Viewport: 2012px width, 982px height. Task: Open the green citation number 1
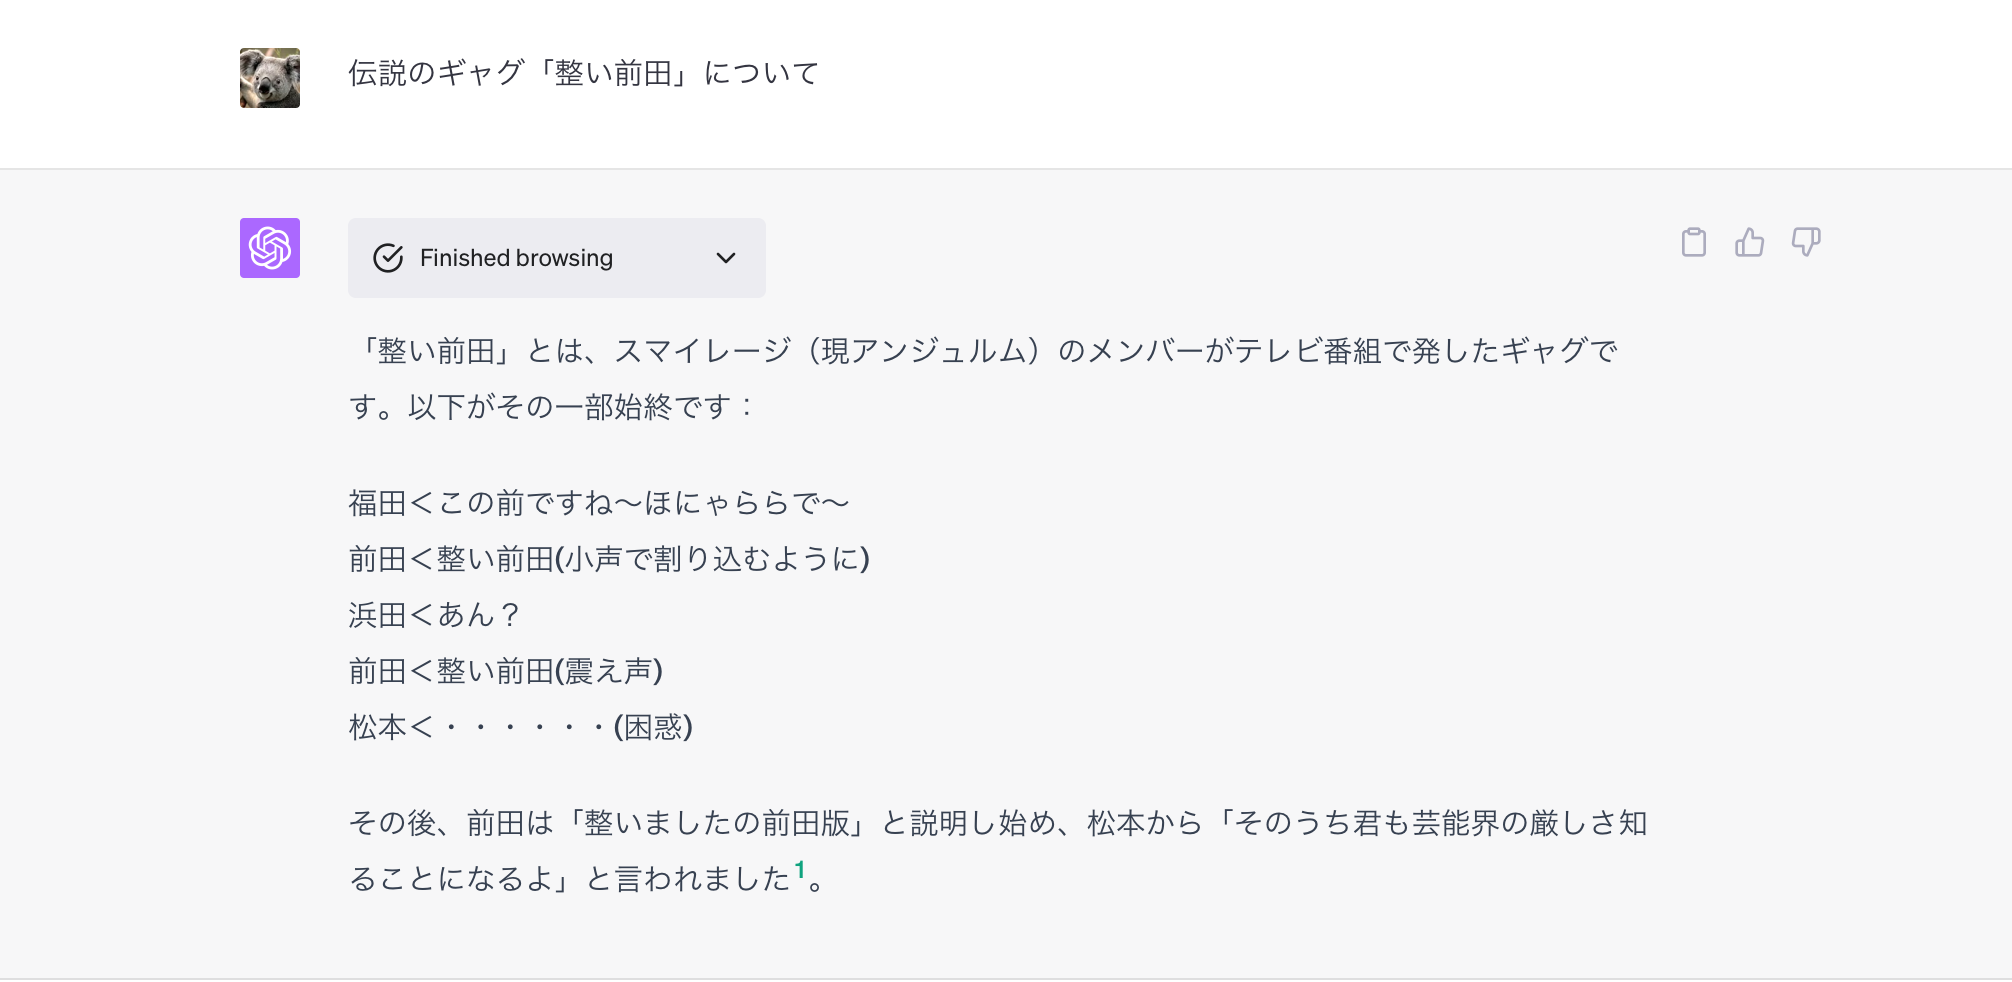tap(799, 870)
